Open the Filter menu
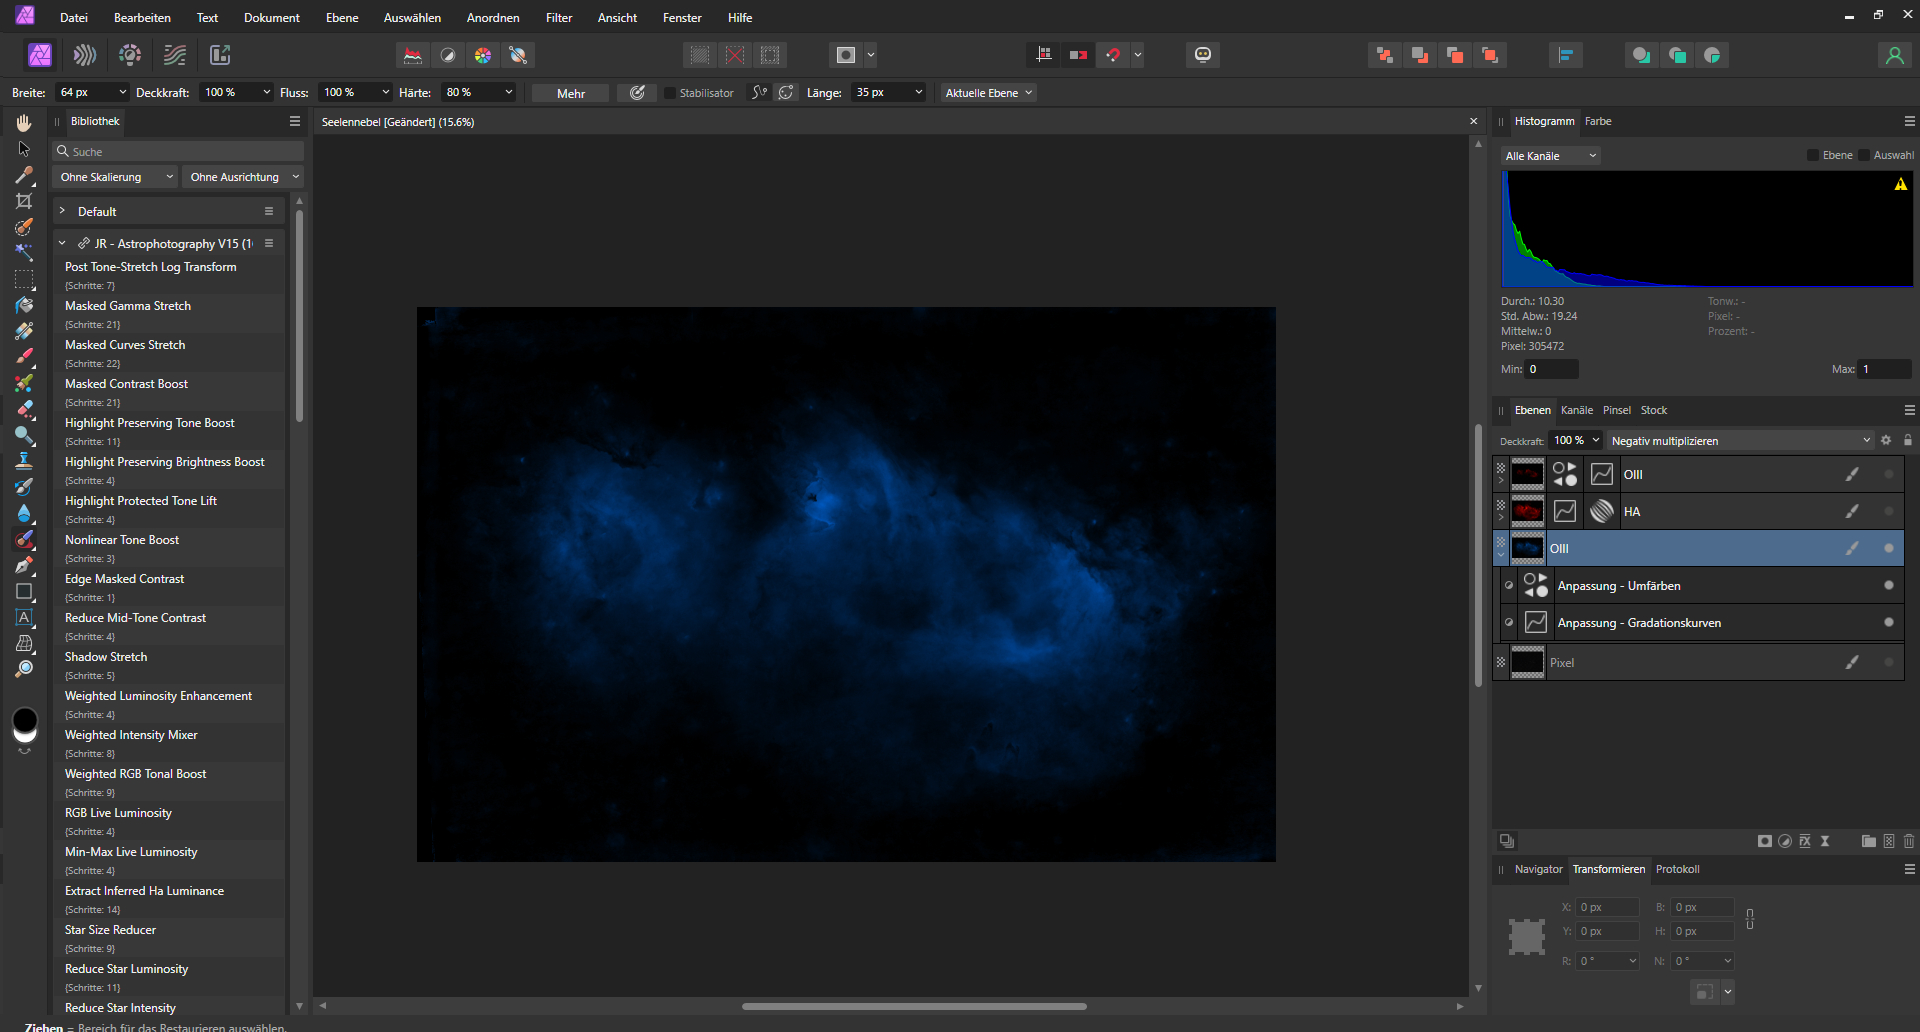 (559, 17)
